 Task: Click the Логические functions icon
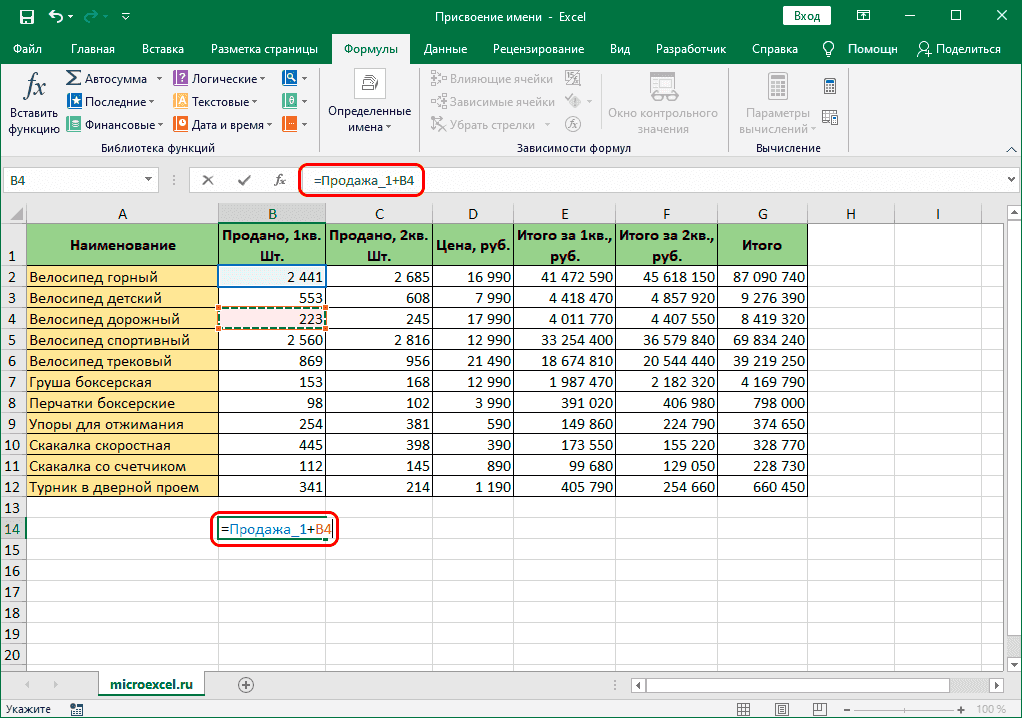[180, 77]
